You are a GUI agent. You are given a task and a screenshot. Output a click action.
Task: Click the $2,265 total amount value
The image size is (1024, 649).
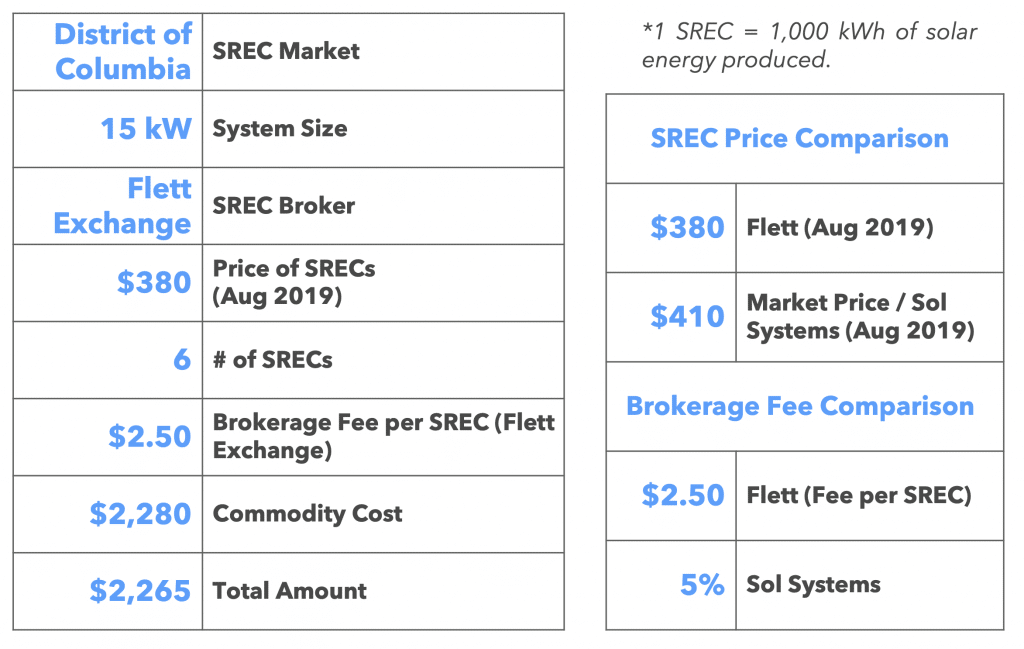point(140,590)
